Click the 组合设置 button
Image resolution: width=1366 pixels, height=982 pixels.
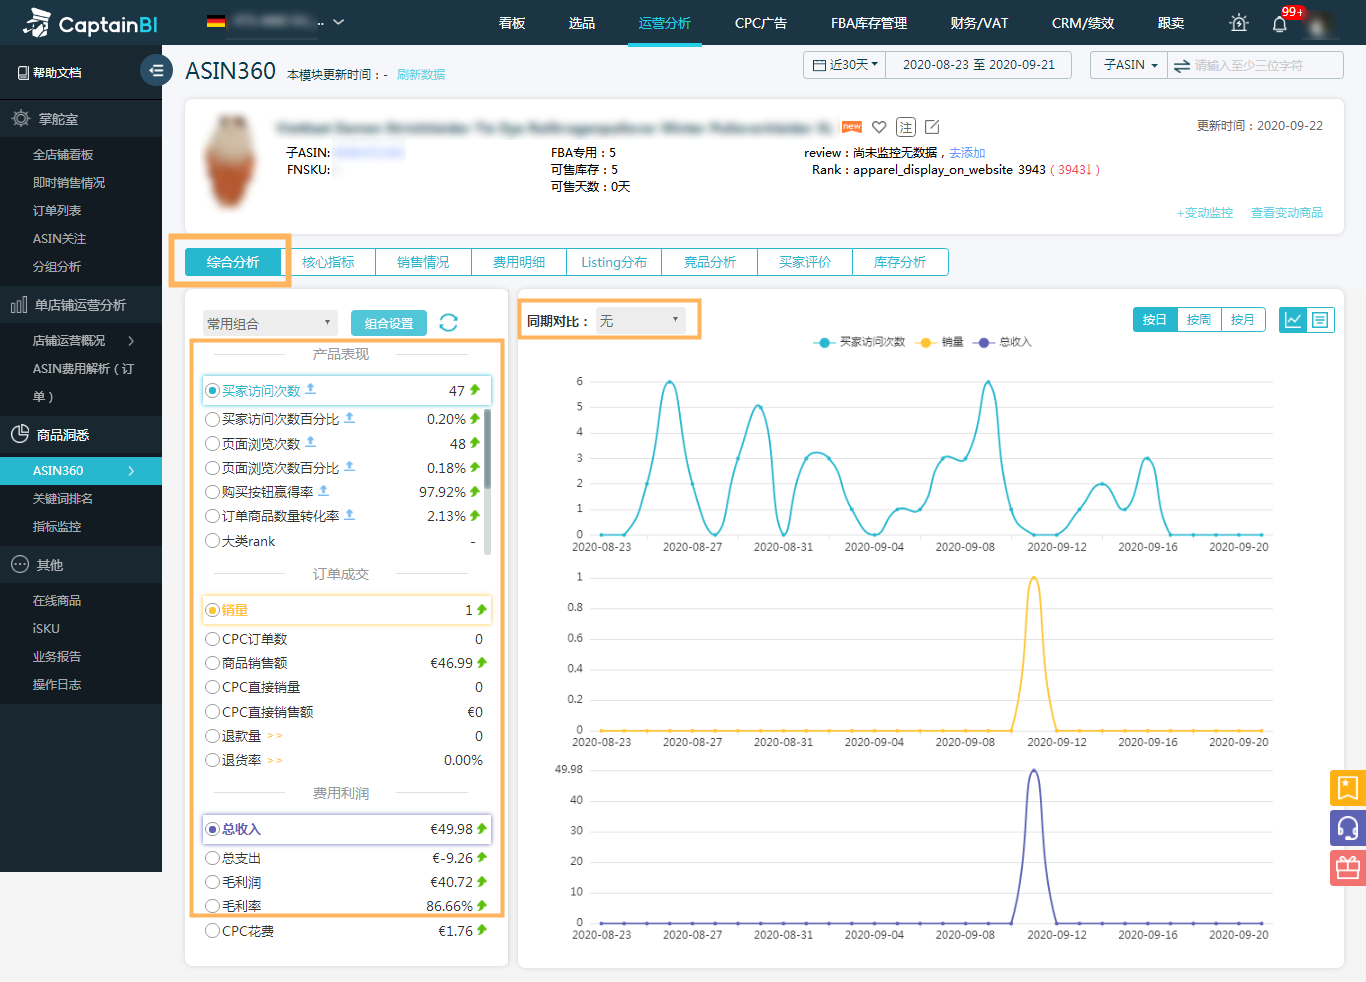pos(389,323)
